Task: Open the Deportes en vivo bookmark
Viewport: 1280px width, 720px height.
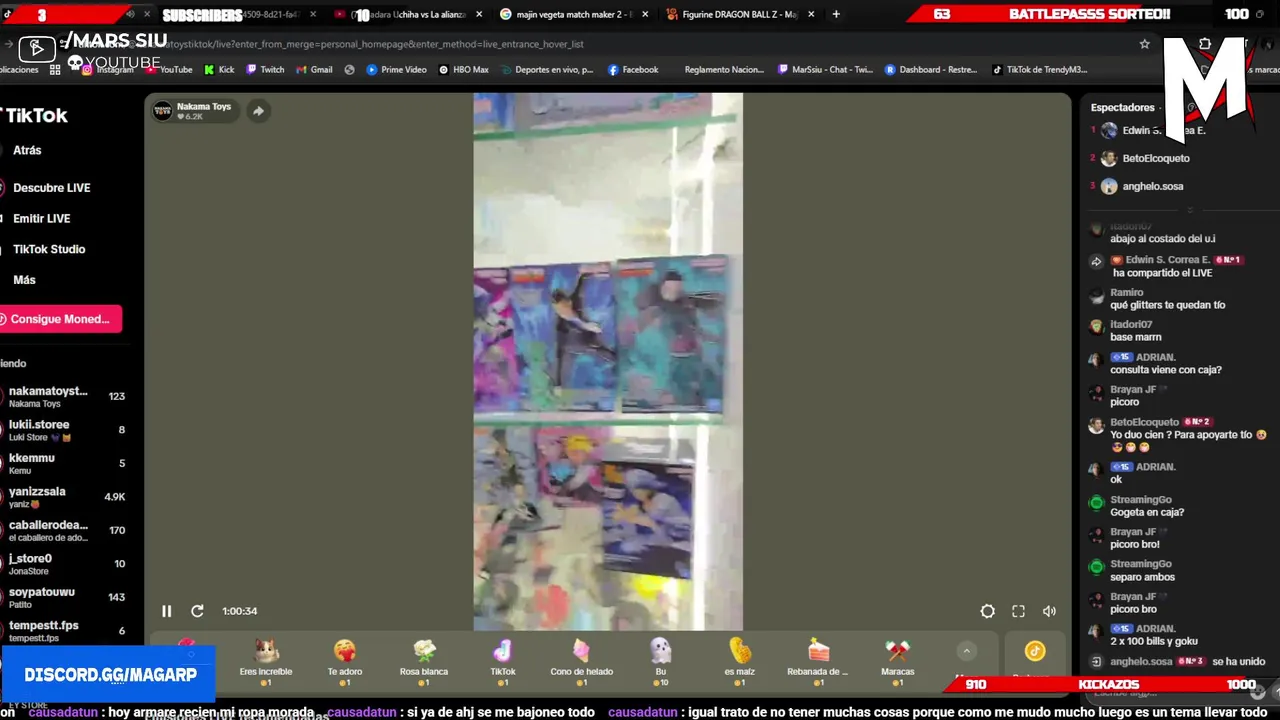Action: pyautogui.click(x=546, y=70)
